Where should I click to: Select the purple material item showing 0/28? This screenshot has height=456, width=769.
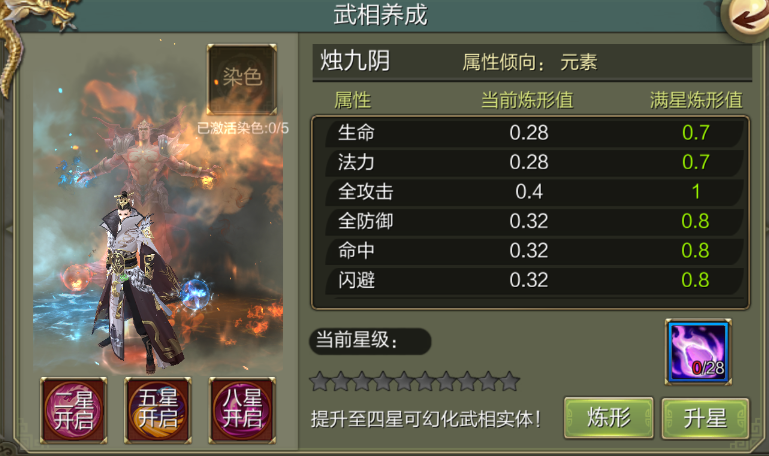tap(698, 352)
